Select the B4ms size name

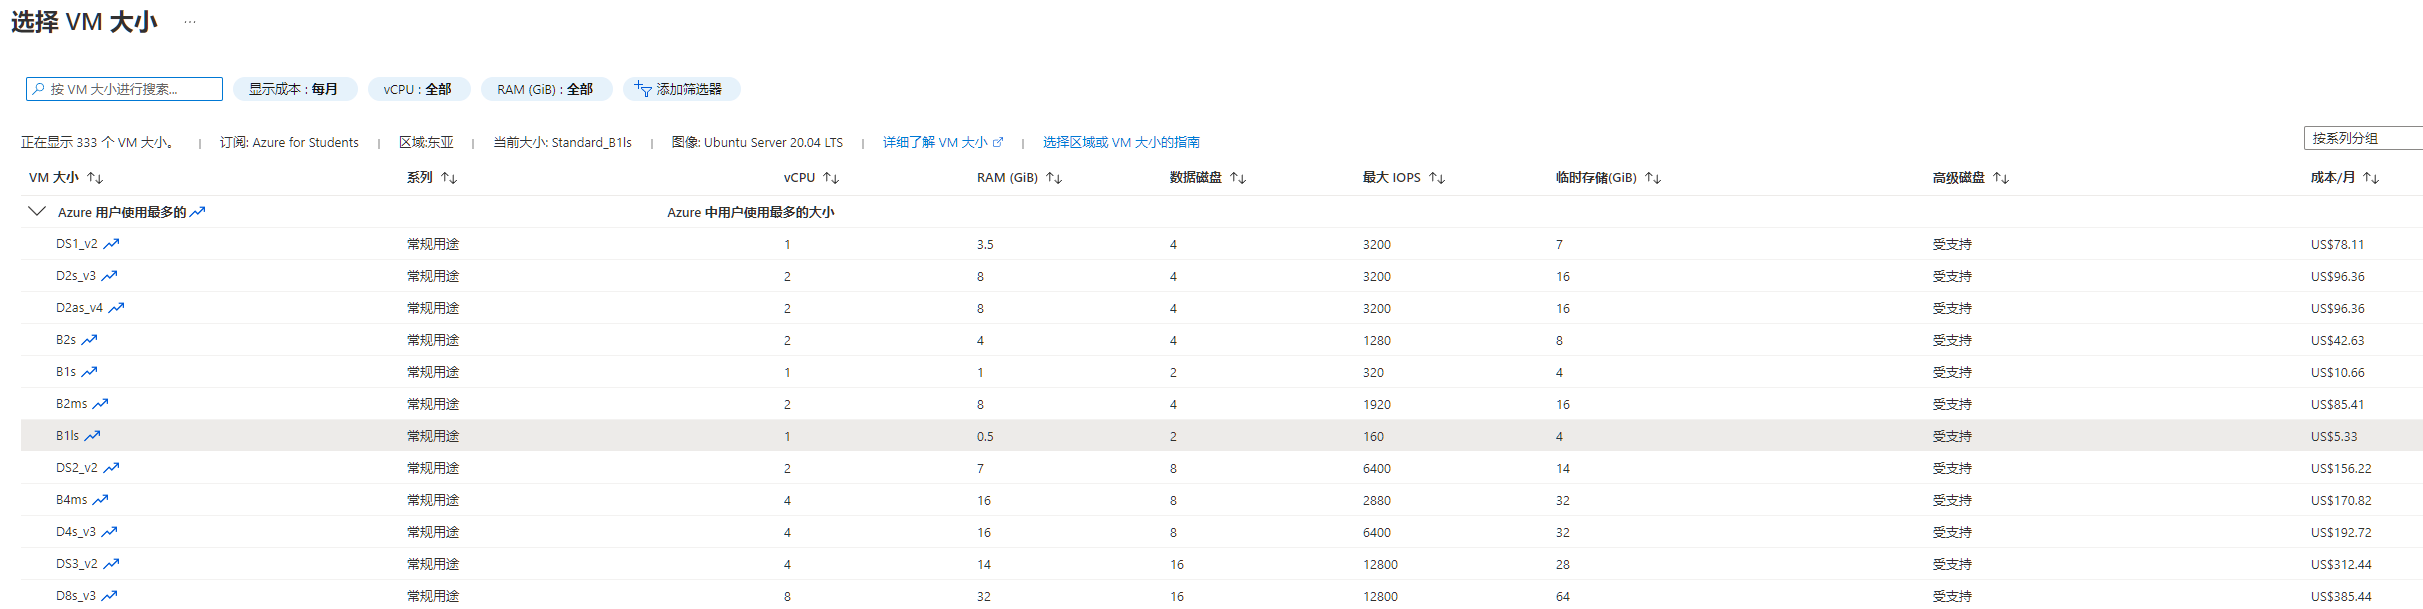72,500
